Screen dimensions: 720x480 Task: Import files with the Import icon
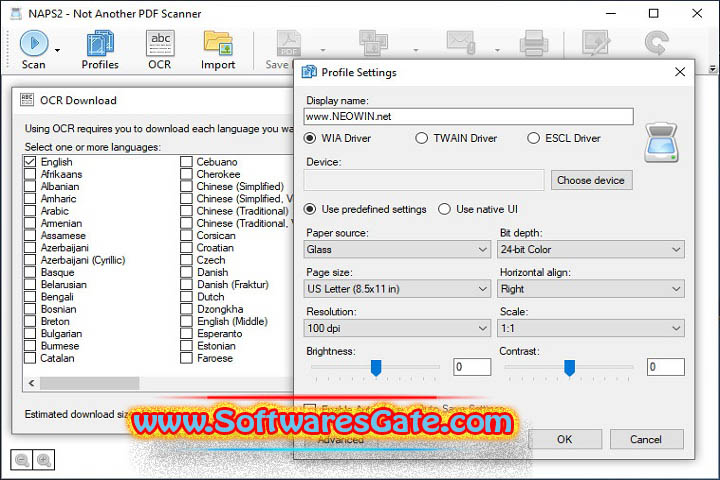[x=218, y=50]
